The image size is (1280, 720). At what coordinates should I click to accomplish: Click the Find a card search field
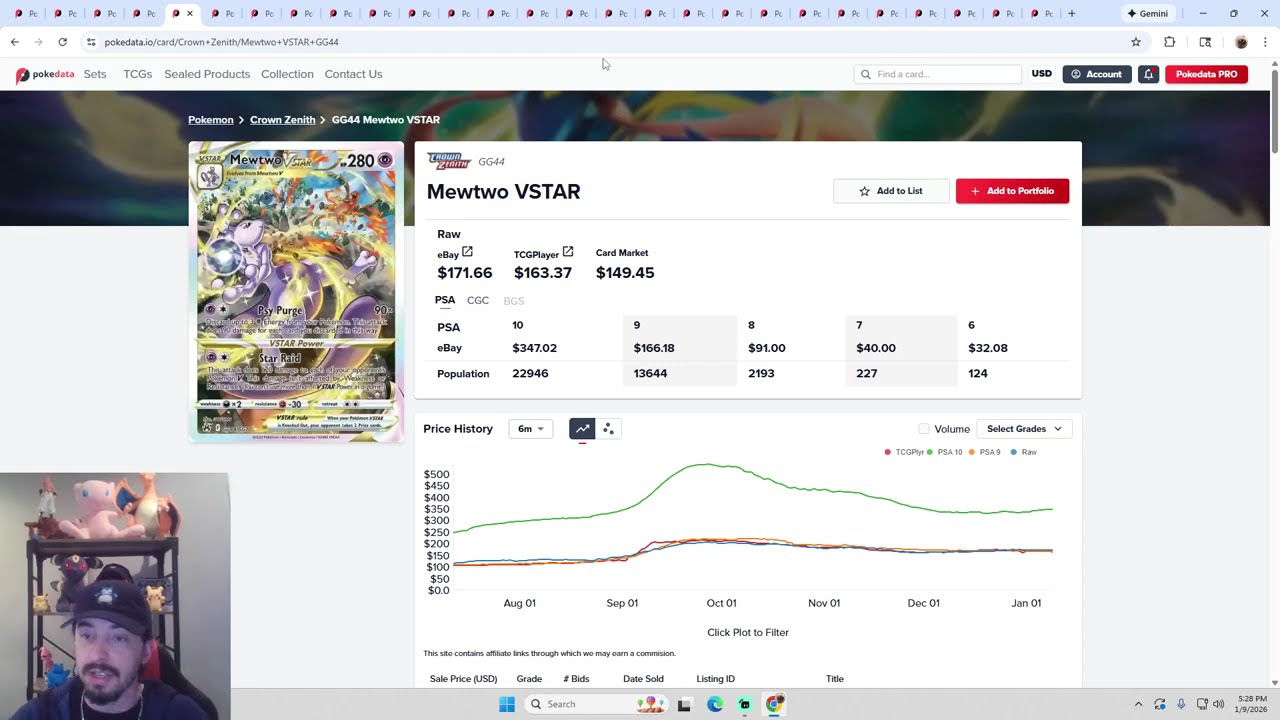pyautogui.click(x=938, y=74)
